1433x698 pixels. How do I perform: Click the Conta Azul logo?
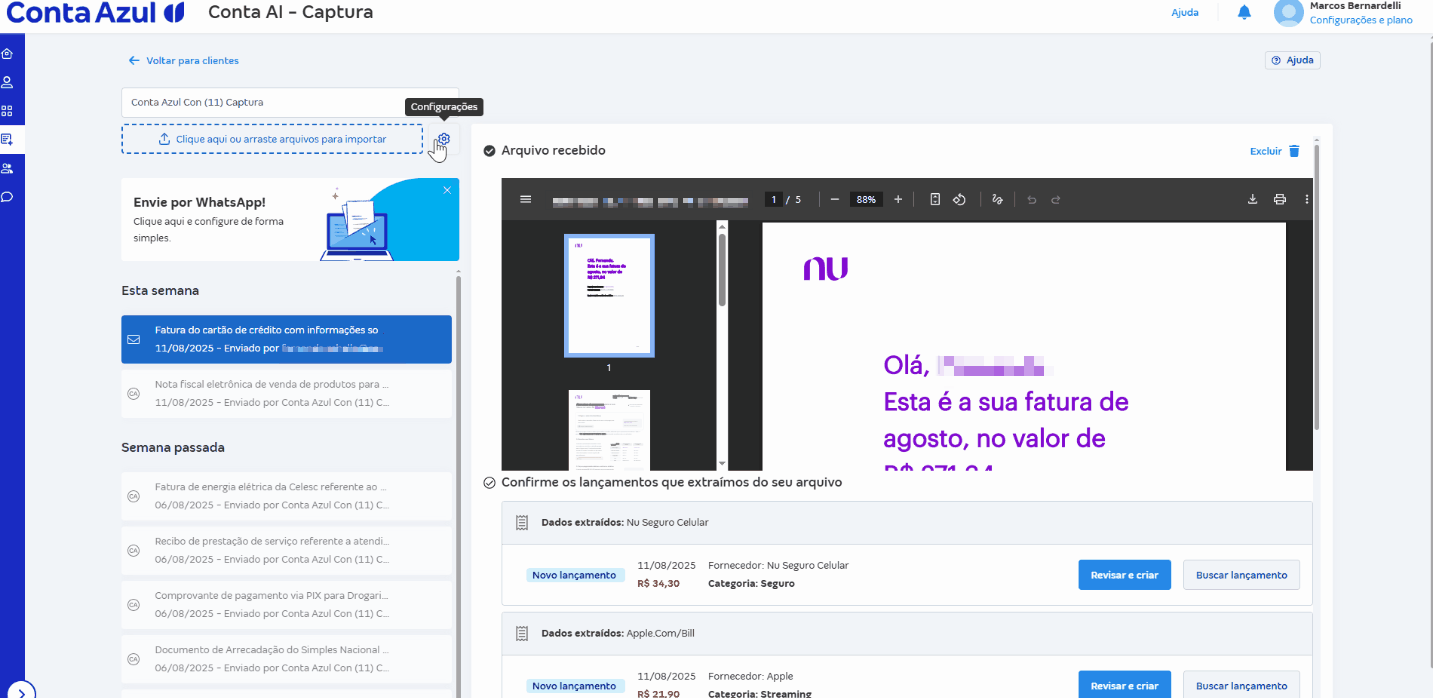click(95, 13)
